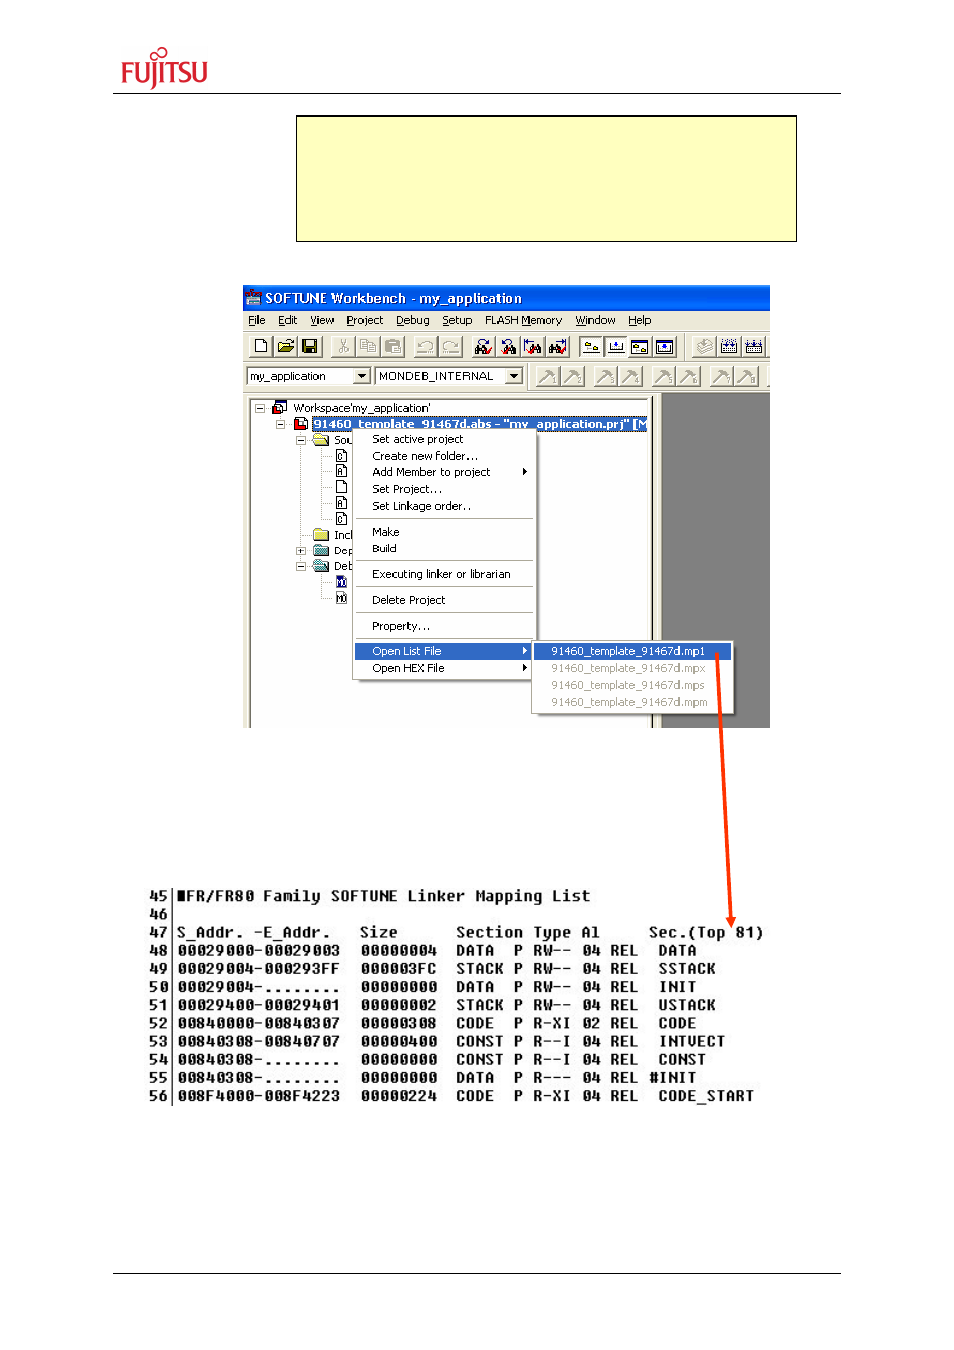The image size is (954, 1350).
Task: Click the hammer tool icon numbered 3
Action: coord(606,377)
